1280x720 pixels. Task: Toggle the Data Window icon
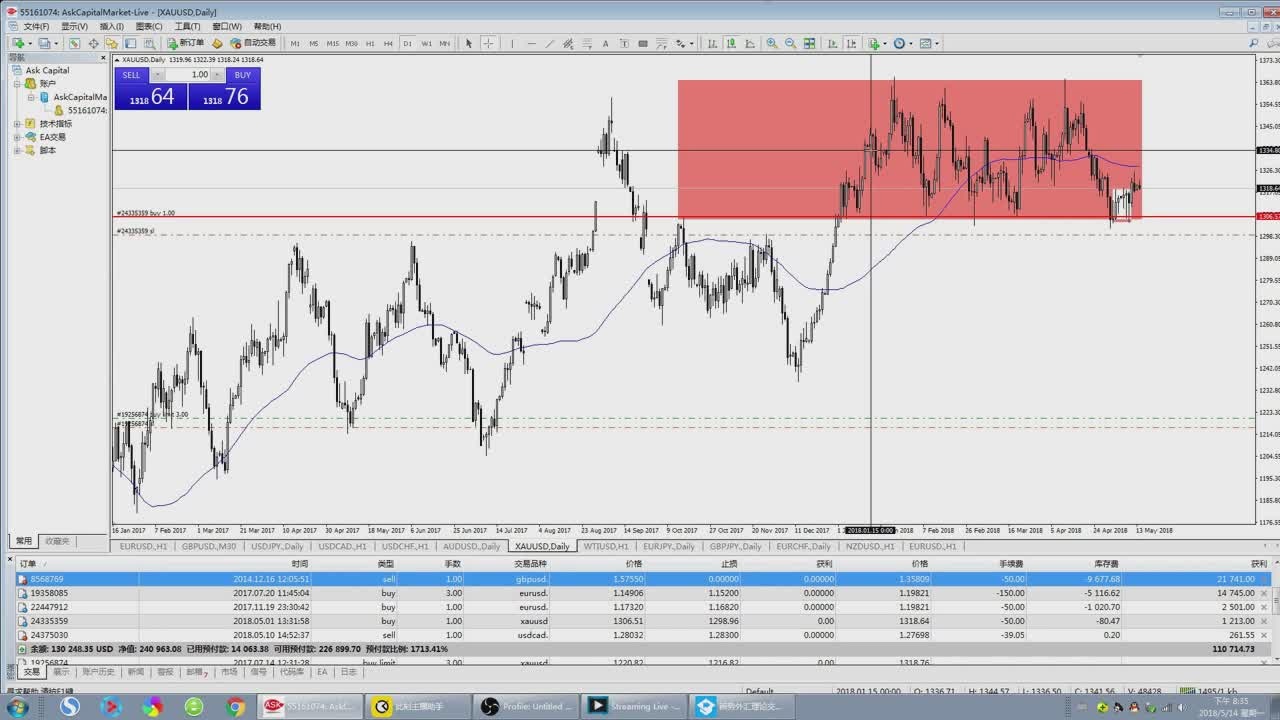pyautogui.click(x=93, y=43)
